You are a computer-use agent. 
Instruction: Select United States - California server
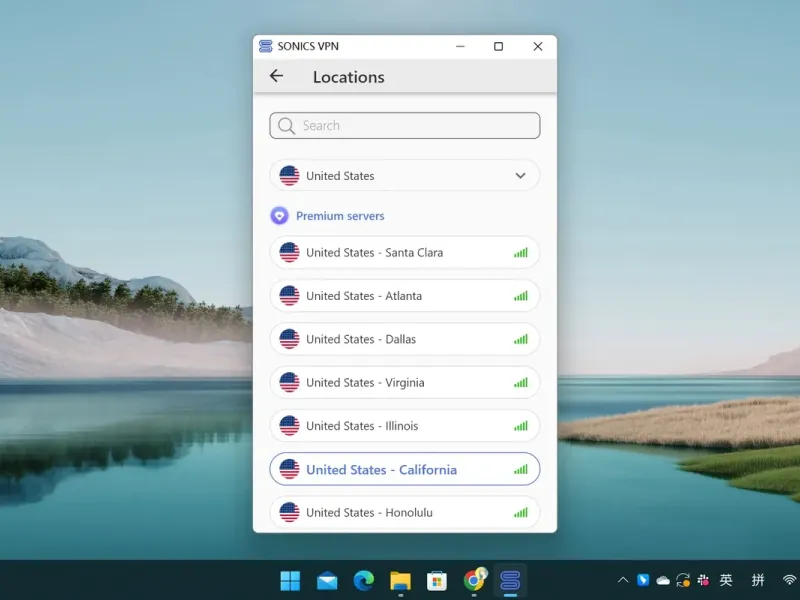[405, 469]
